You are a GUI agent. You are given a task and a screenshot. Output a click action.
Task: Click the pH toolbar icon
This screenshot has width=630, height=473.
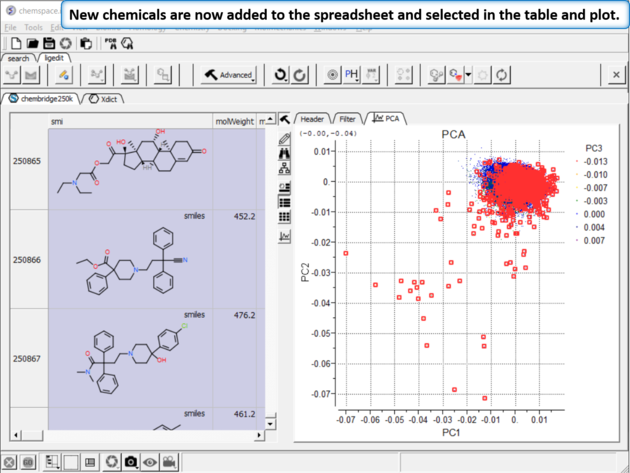click(x=352, y=75)
